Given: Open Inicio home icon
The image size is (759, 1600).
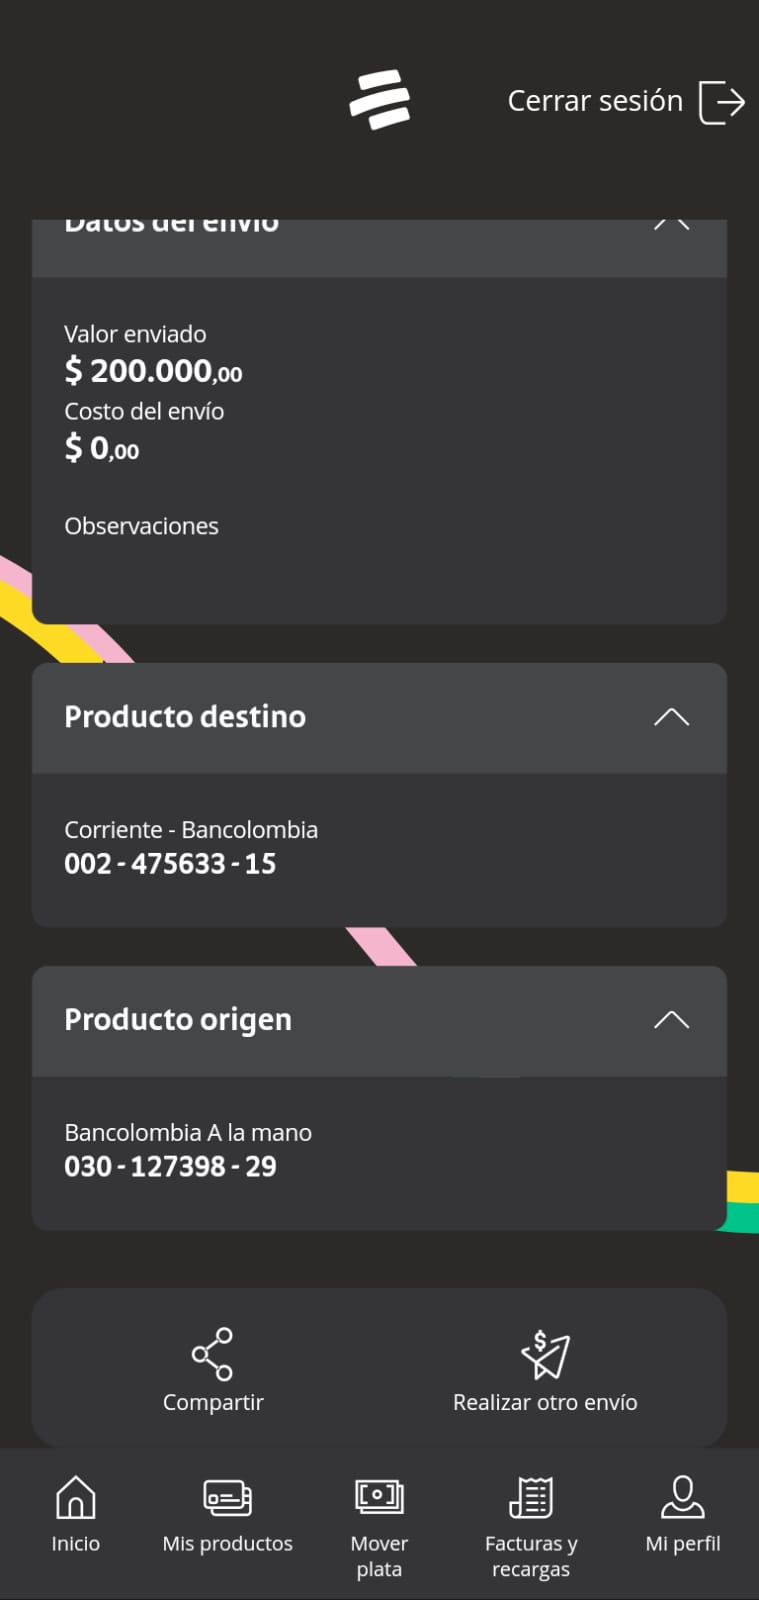Looking at the screenshot, I should (x=76, y=1498).
